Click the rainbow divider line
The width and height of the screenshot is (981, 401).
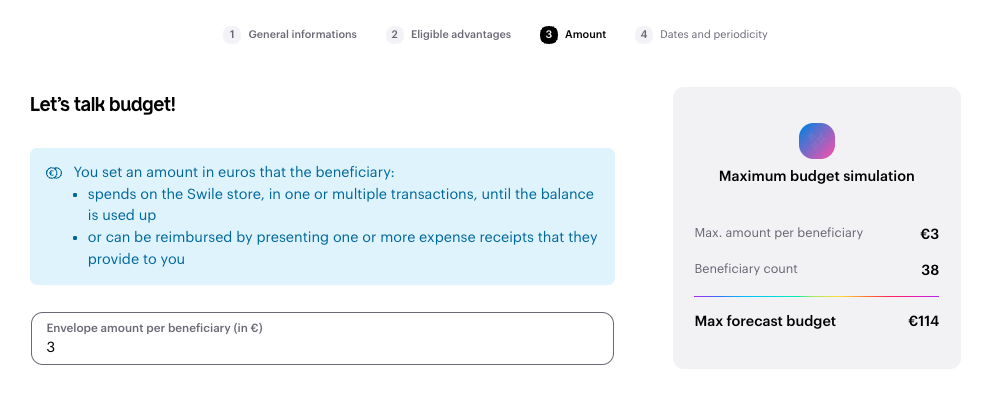[x=816, y=296]
